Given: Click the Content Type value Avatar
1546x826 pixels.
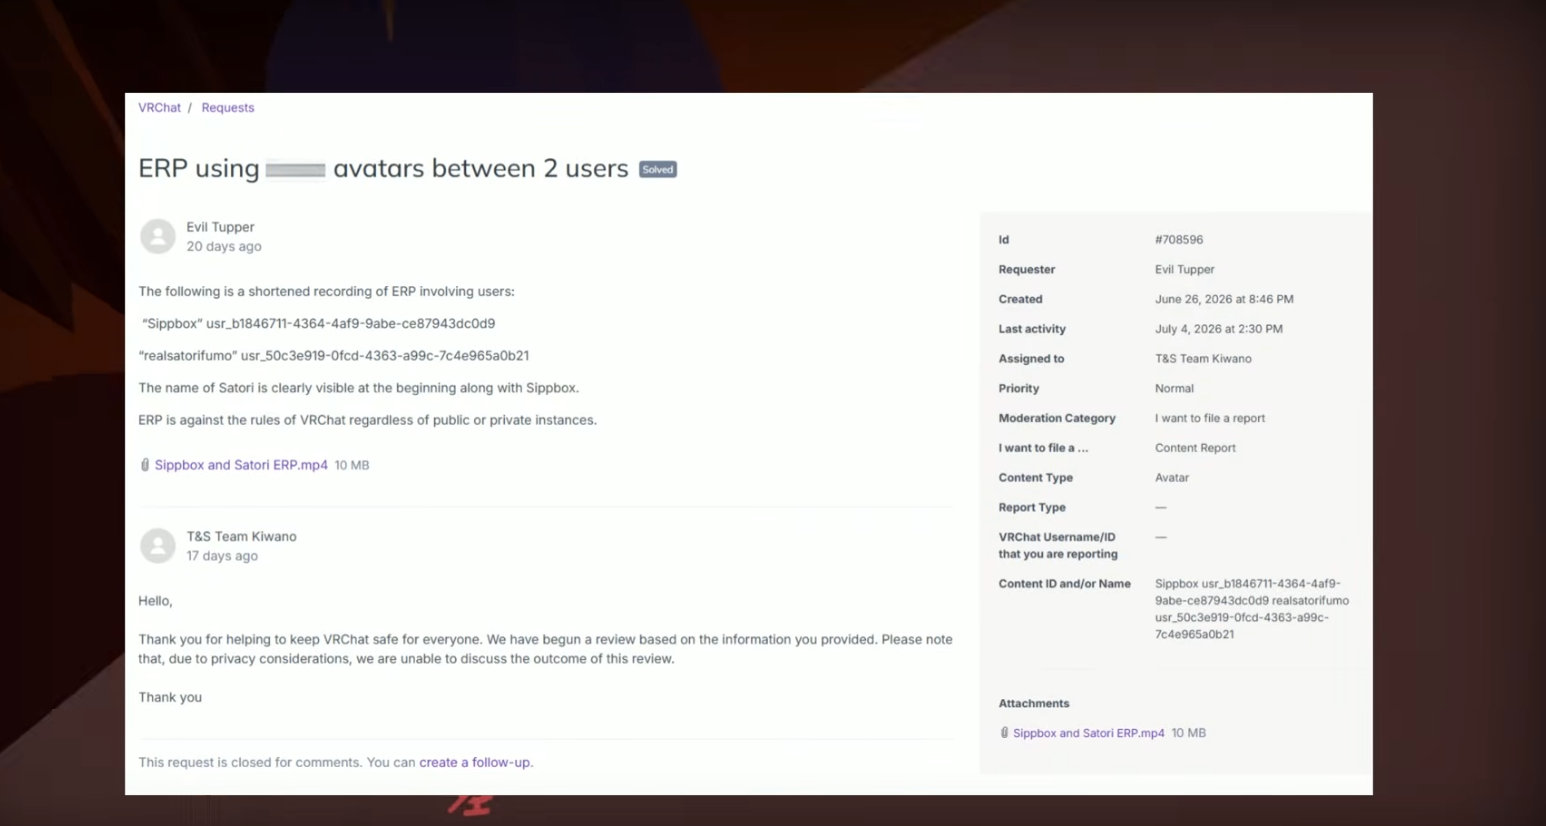Looking at the screenshot, I should [x=1172, y=478].
